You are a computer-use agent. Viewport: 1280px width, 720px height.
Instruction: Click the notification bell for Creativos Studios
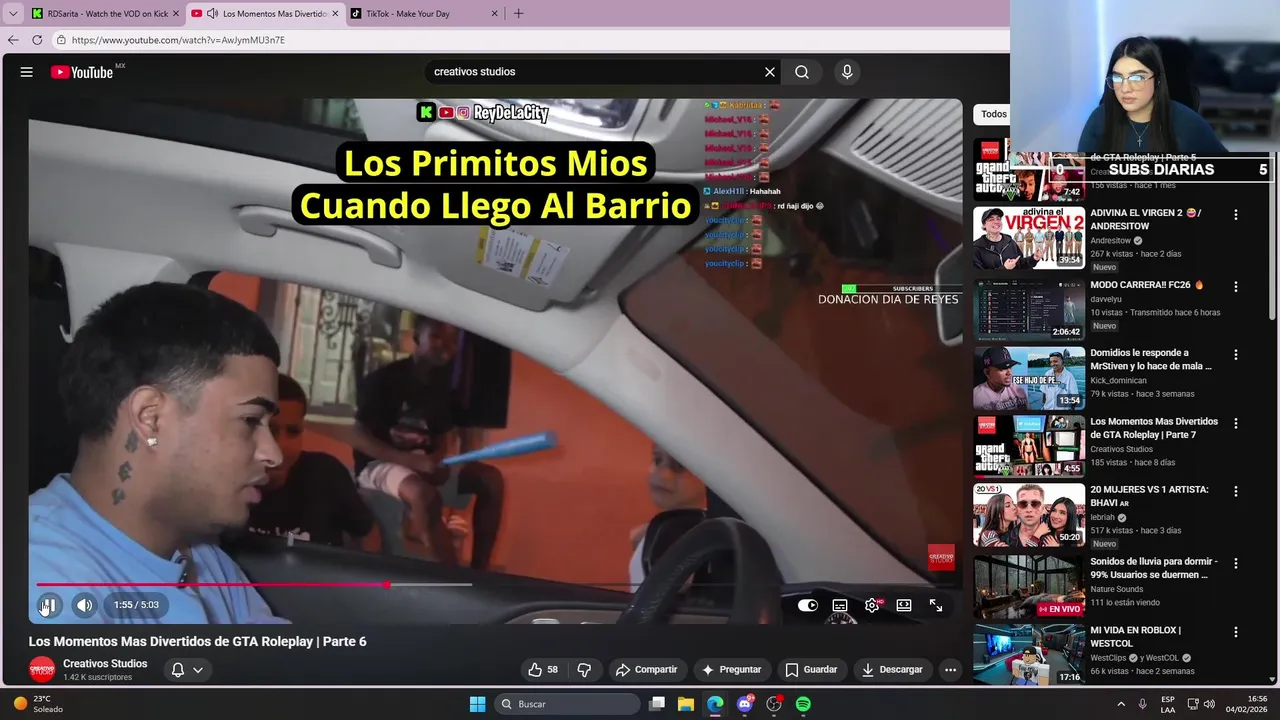(177, 670)
